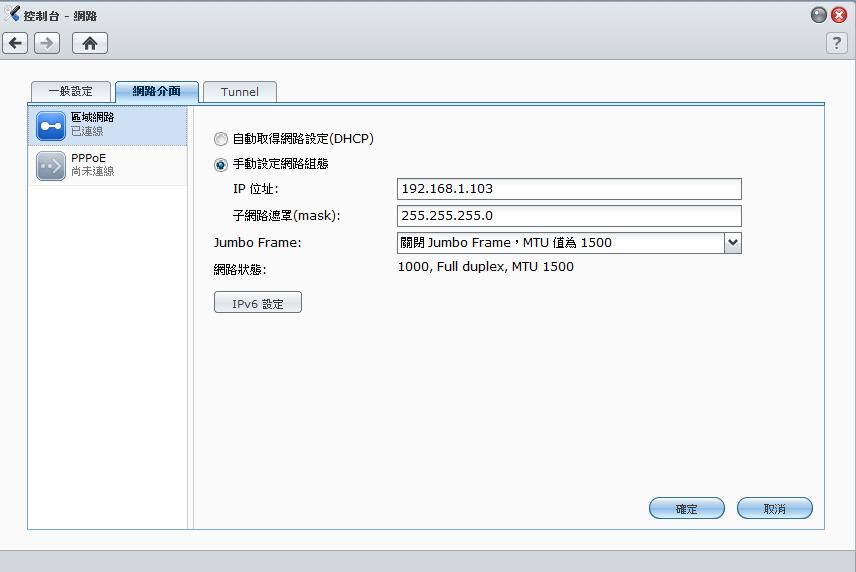This screenshot has width=856, height=572.
Task: Close the window with red X button
Action: point(838,15)
